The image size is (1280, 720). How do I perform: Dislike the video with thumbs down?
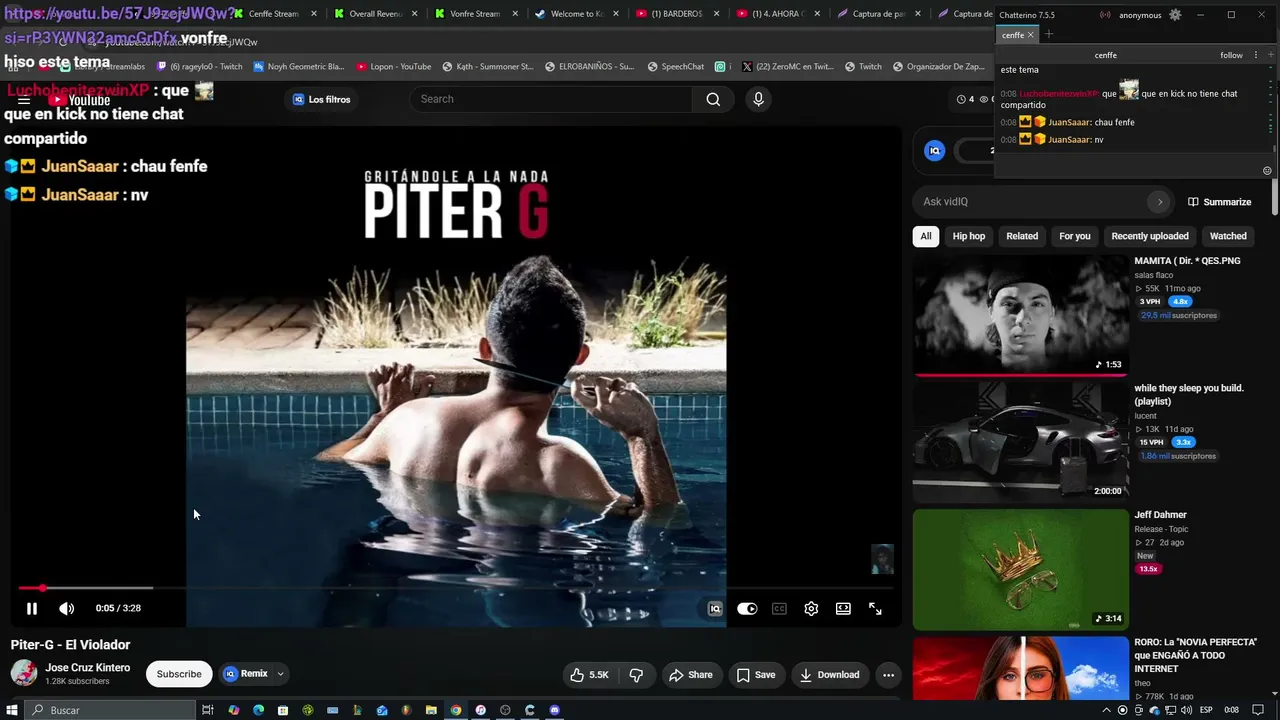[x=637, y=675]
